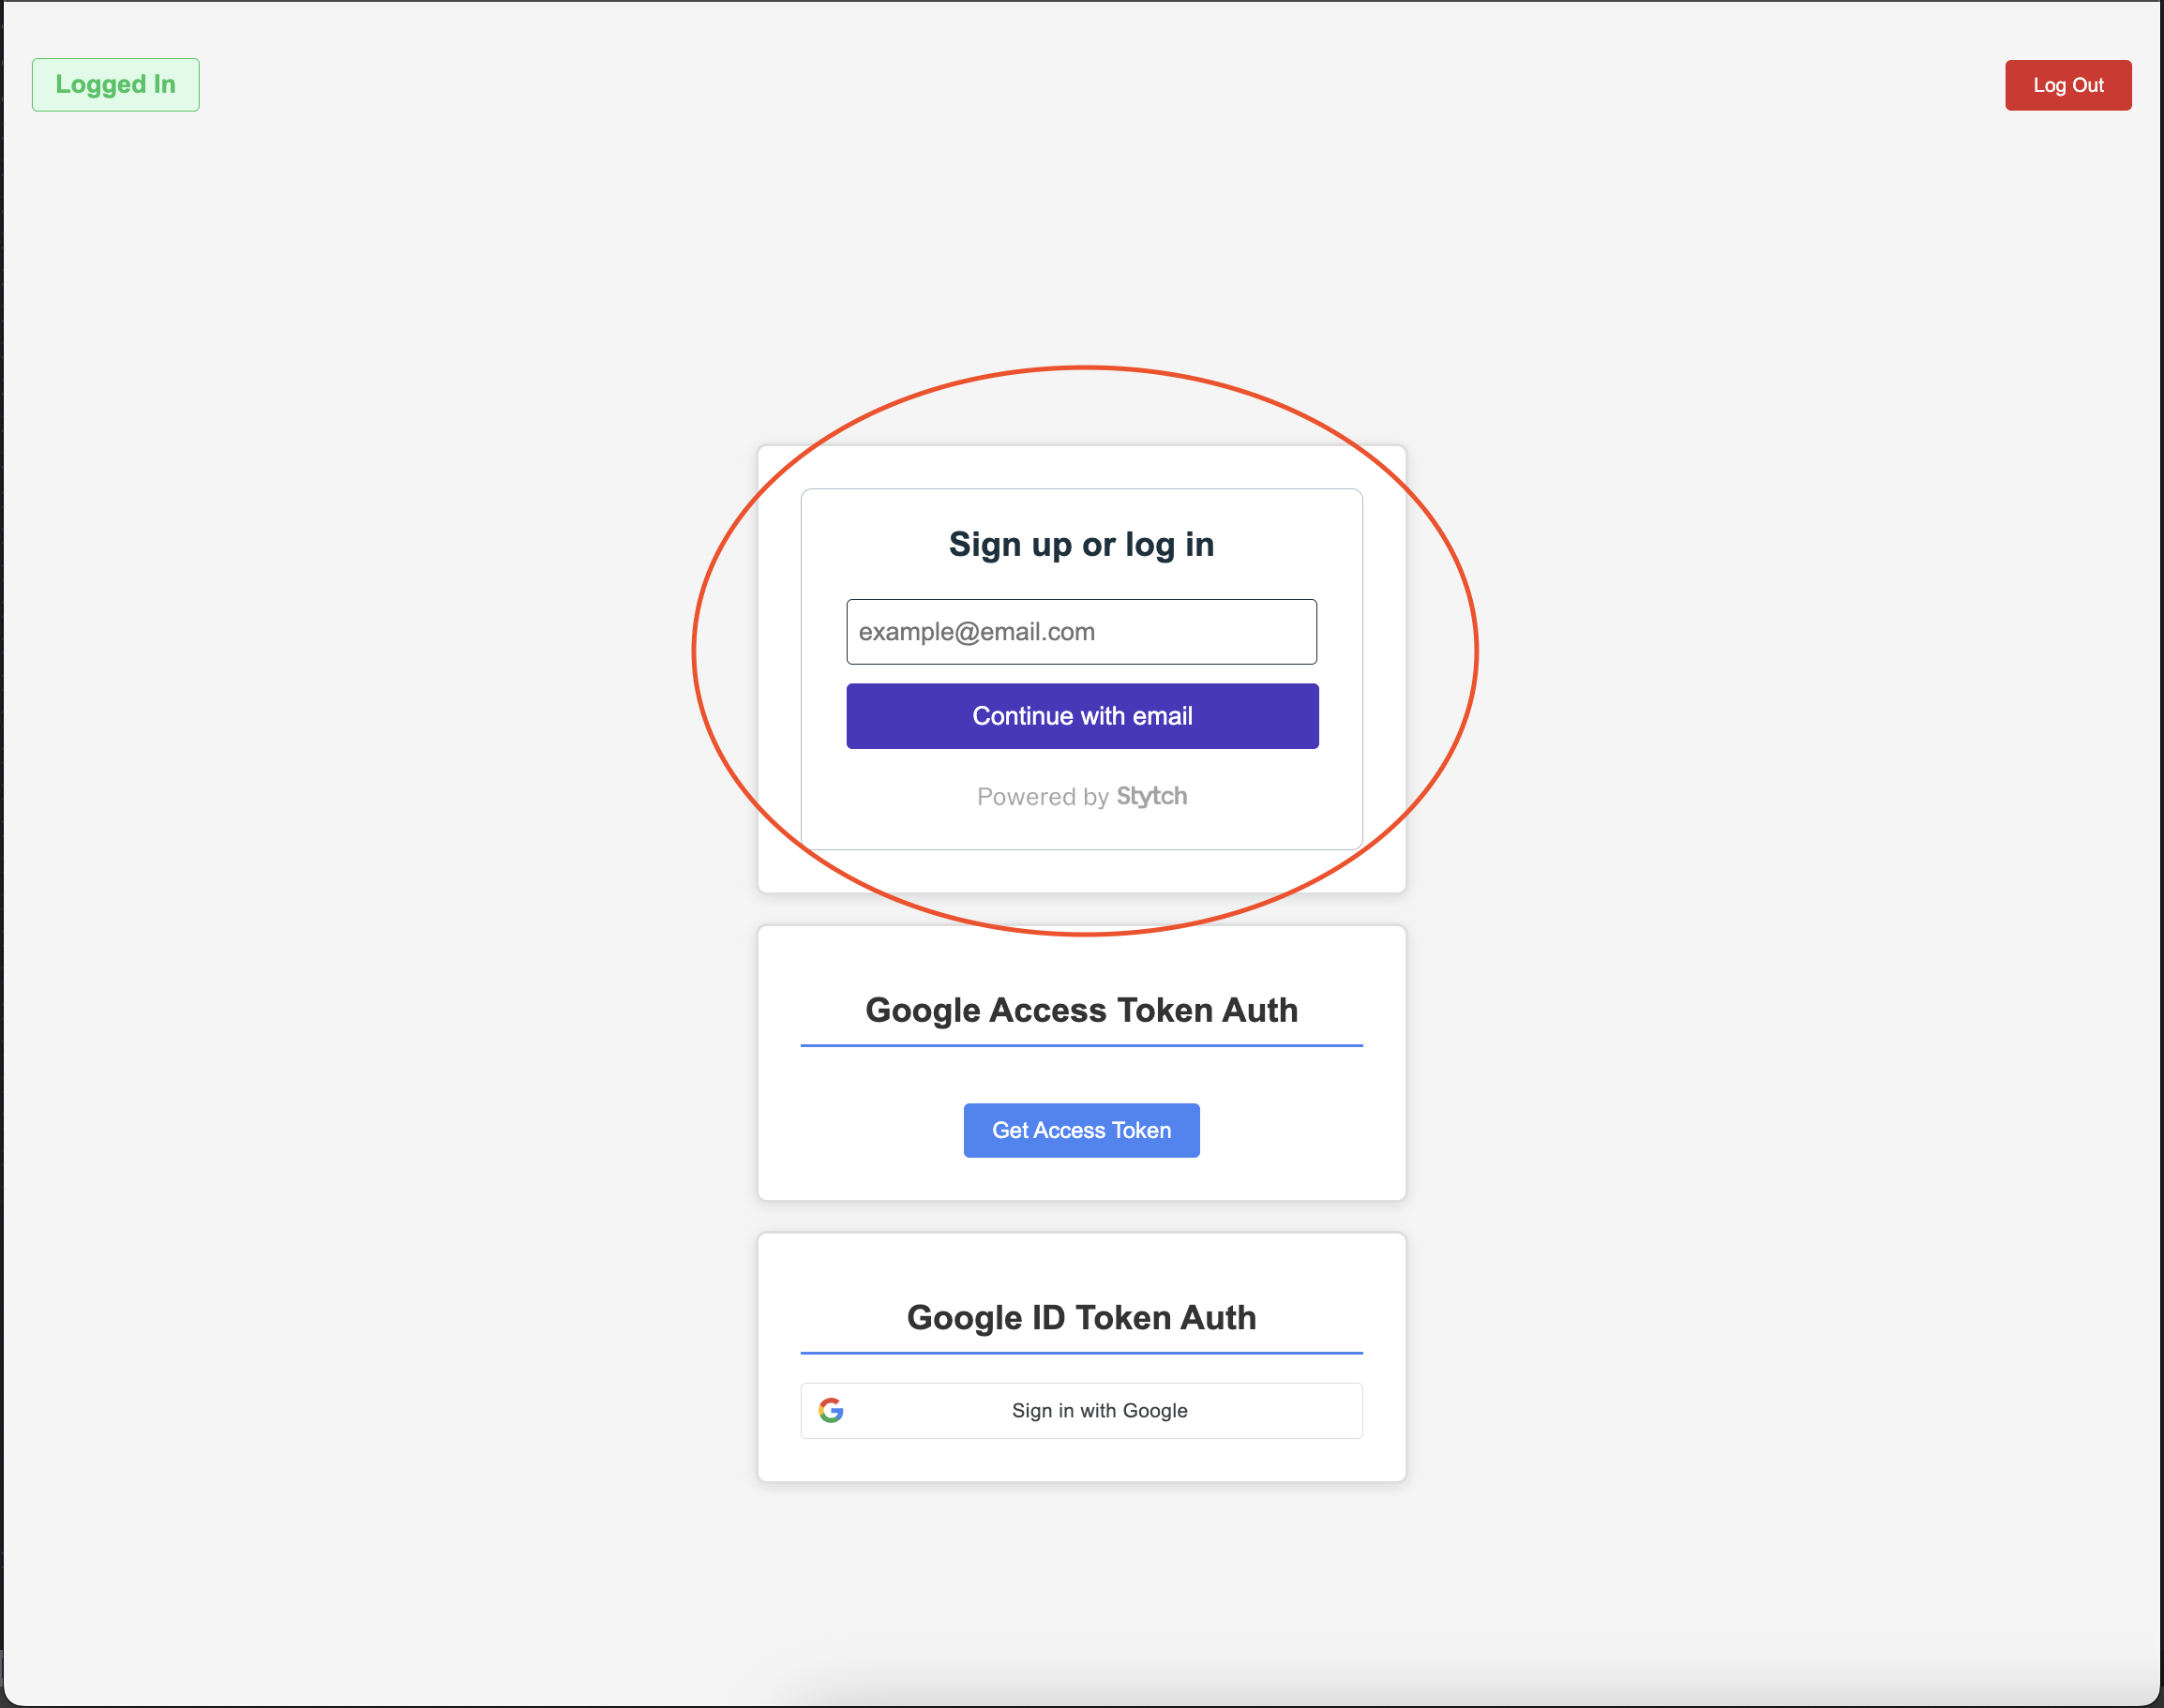
Task: Click the word 'Logged' in the status badge
Action: coord(100,85)
